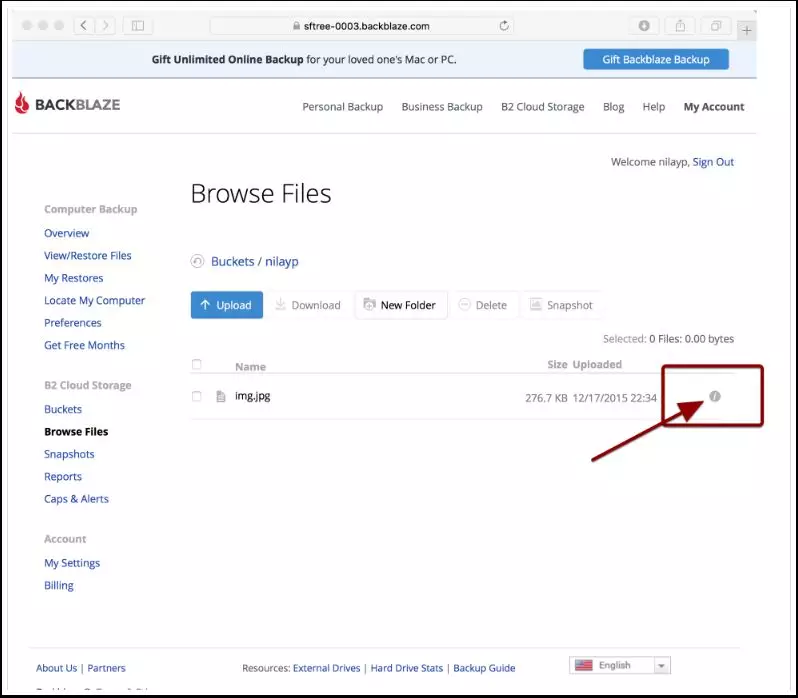Open Browse Files in the sidebar
The width and height of the screenshot is (798, 698).
pyautogui.click(x=76, y=431)
